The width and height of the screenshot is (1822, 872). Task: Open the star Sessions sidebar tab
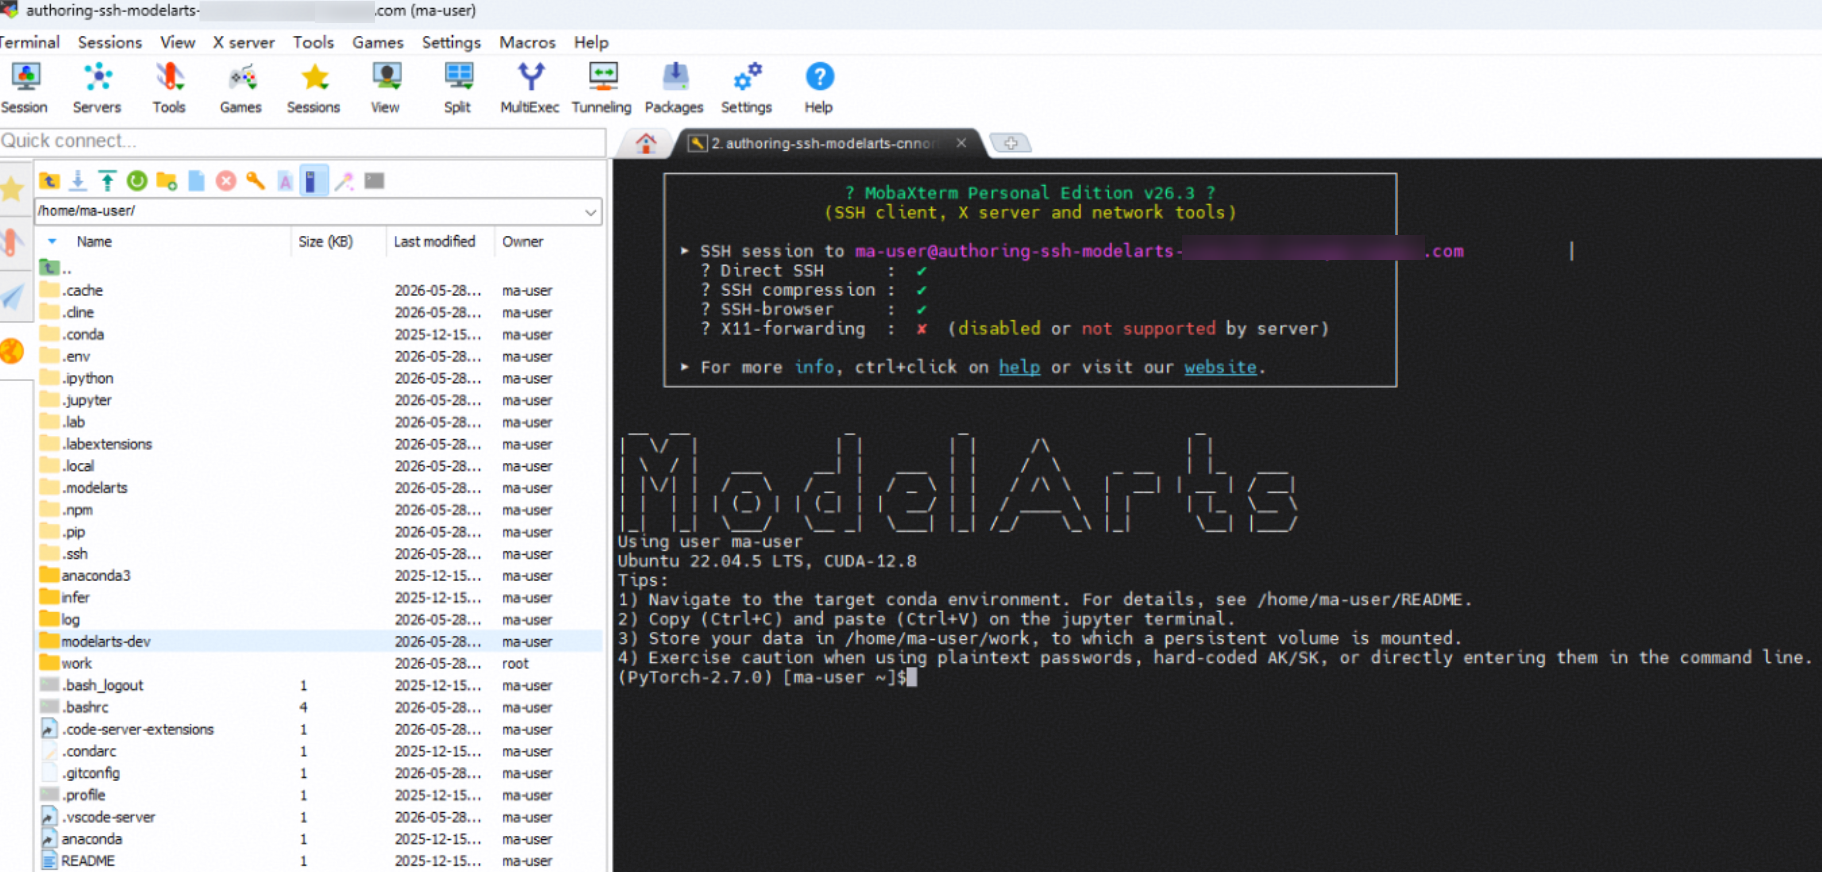point(13,188)
